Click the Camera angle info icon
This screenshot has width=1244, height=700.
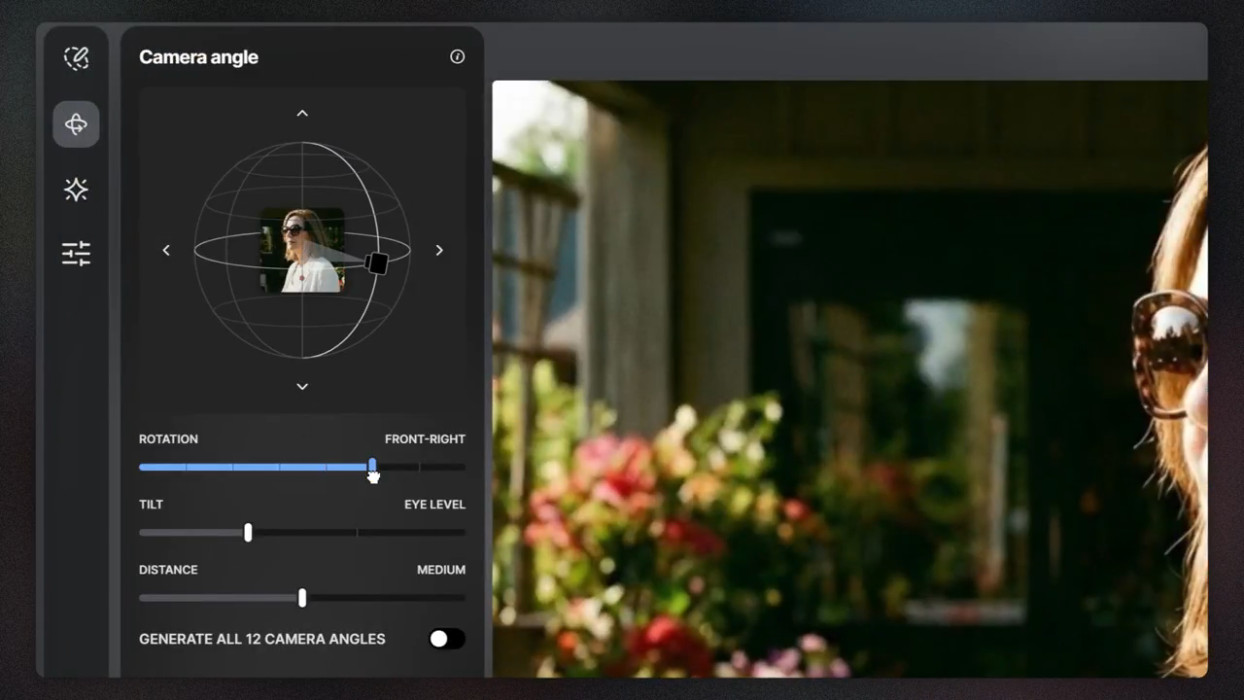pyautogui.click(x=457, y=57)
